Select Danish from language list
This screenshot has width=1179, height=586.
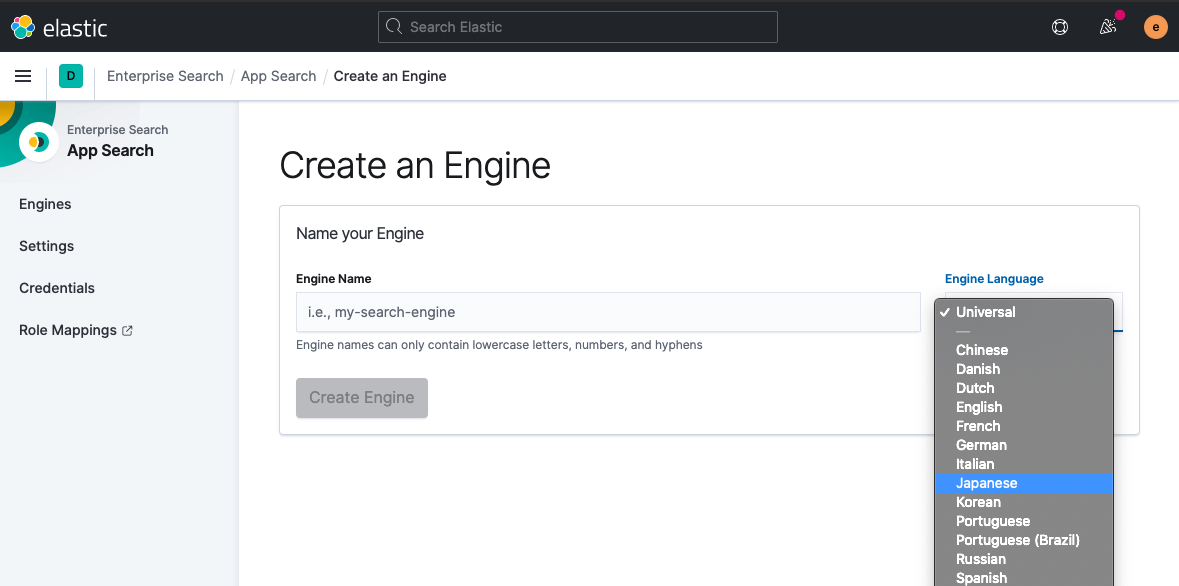pyautogui.click(x=1023, y=369)
